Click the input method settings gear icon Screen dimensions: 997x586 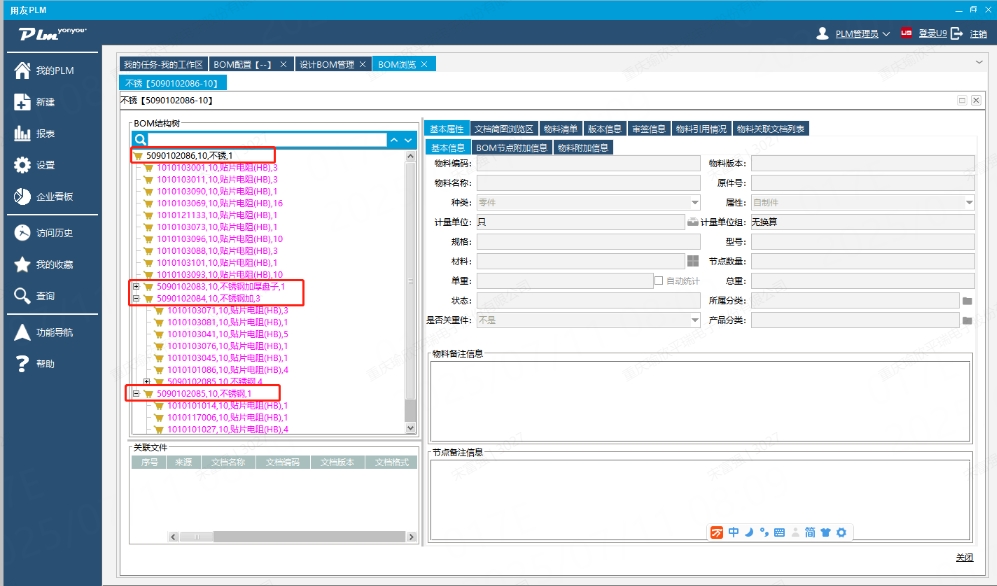[x=841, y=533]
